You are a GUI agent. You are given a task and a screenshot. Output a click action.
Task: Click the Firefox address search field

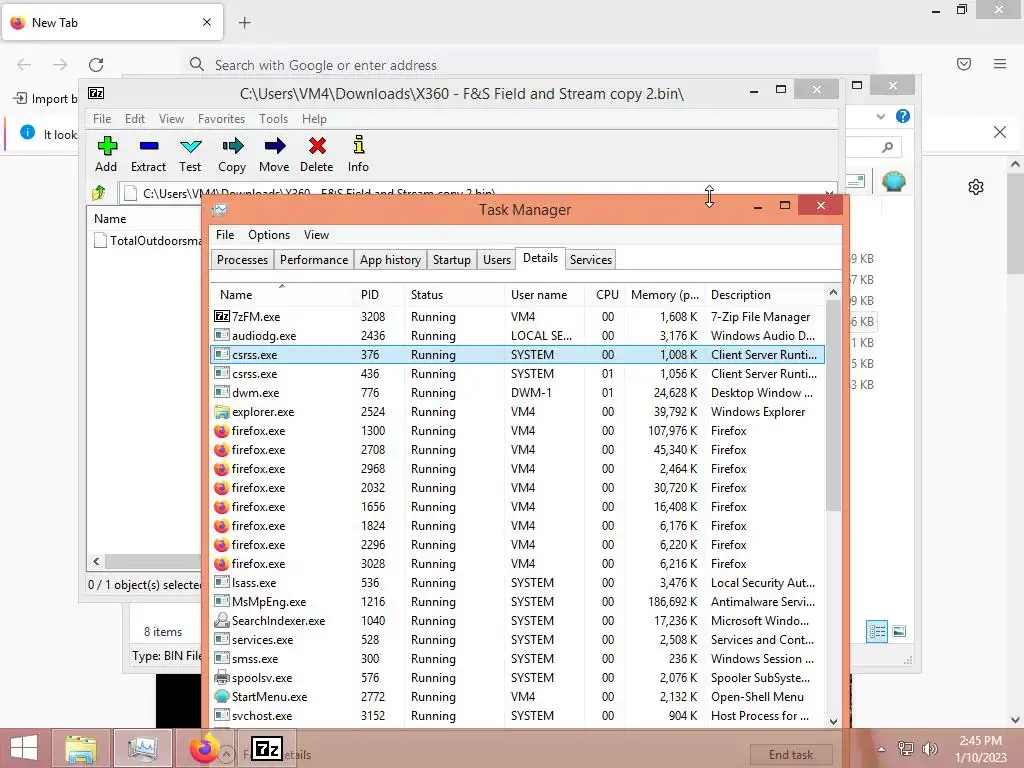pos(532,65)
